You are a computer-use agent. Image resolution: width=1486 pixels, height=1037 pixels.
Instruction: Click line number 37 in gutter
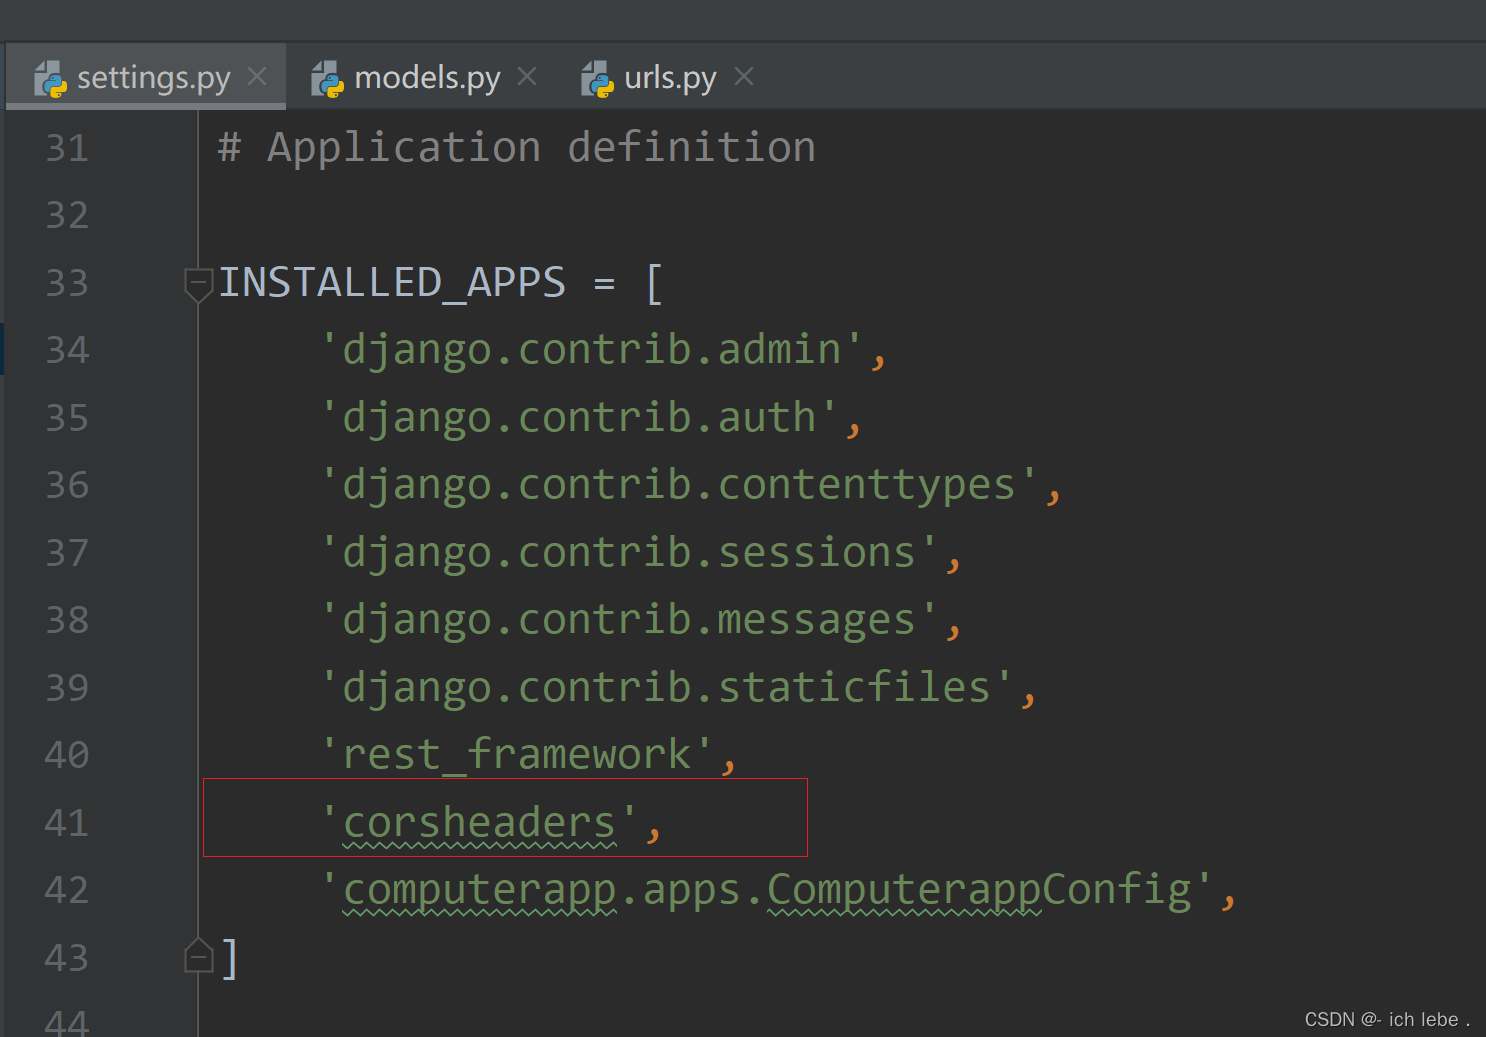click(x=67, y=553)
